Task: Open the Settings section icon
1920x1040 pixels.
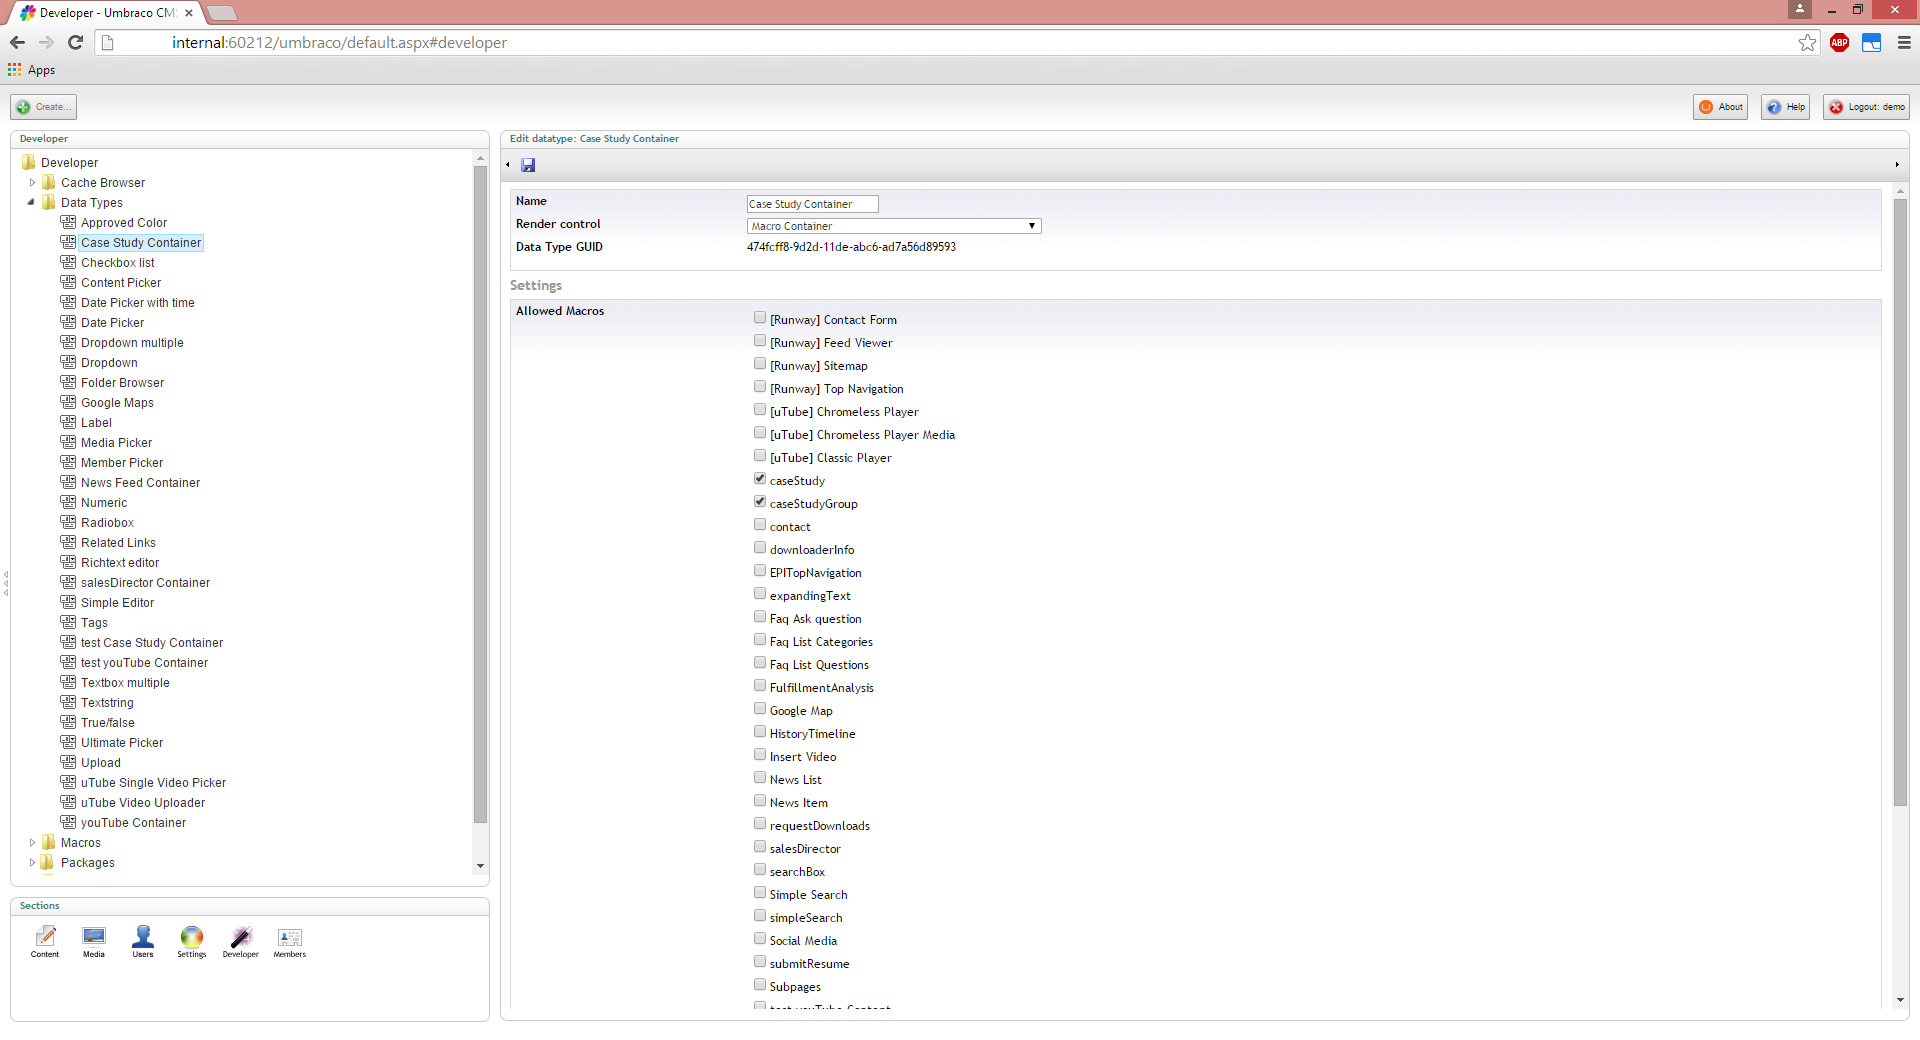Action: pos(191,941)
